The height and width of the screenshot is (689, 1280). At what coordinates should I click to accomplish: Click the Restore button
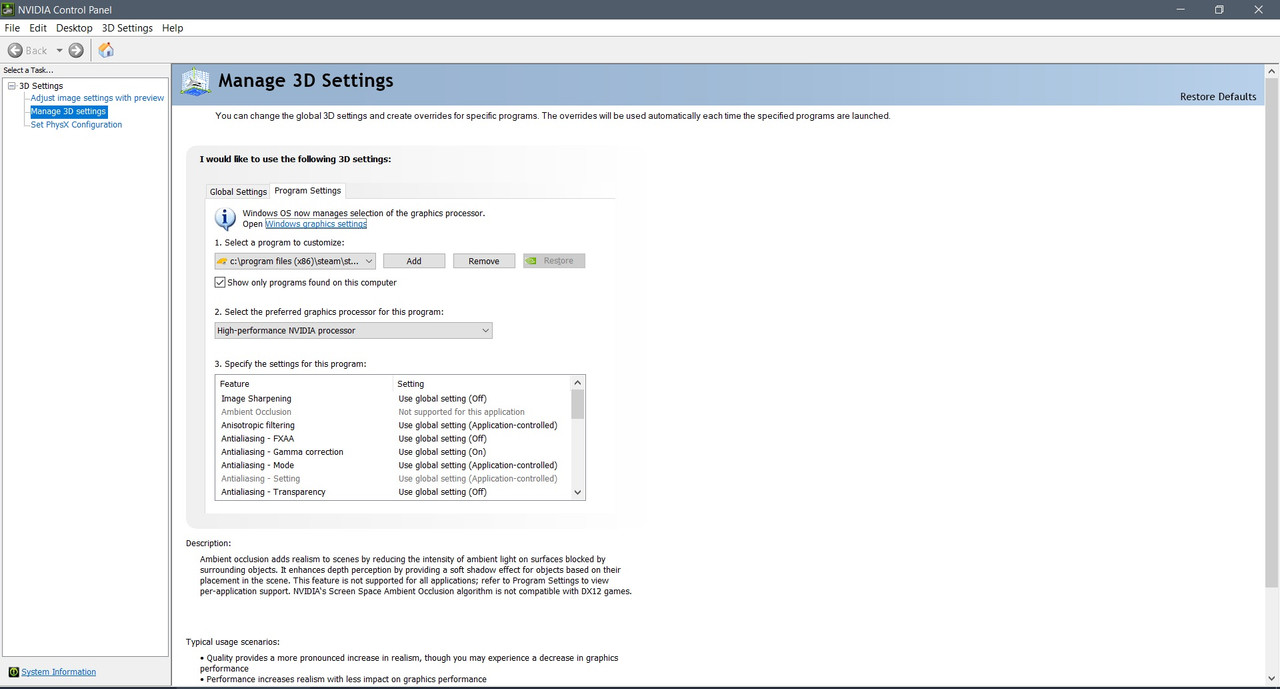(554, 261)
